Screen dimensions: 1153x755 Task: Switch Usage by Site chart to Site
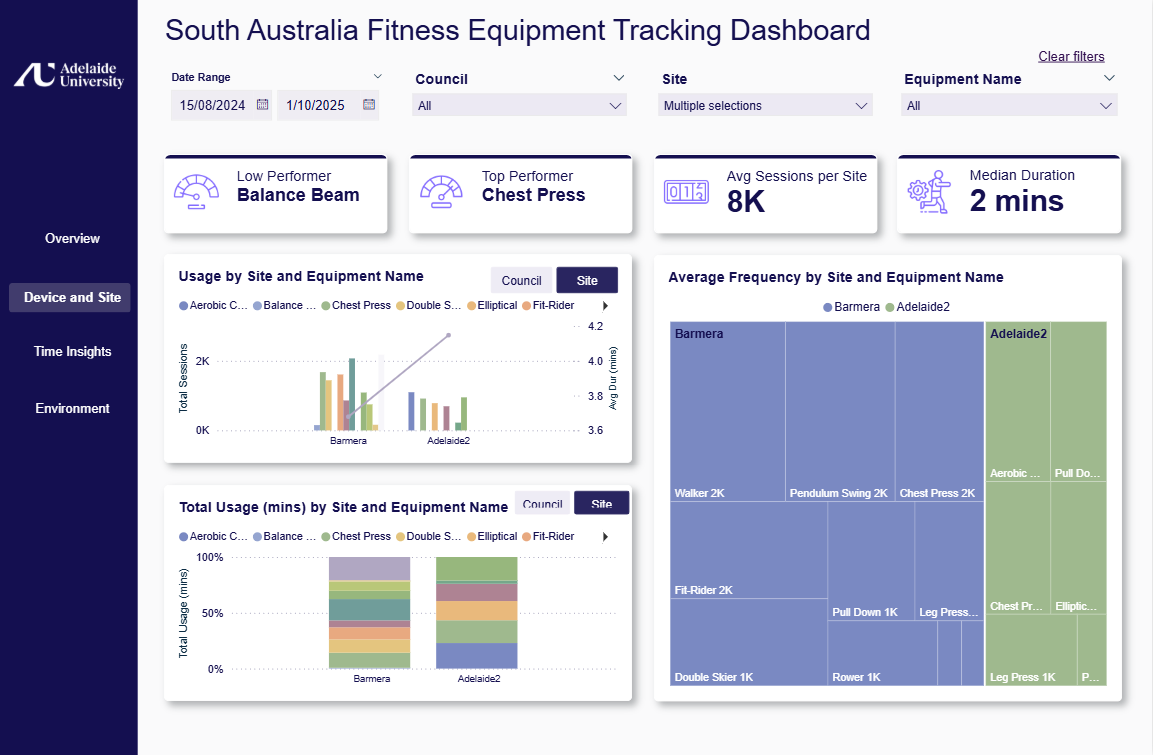pos(587,281)
